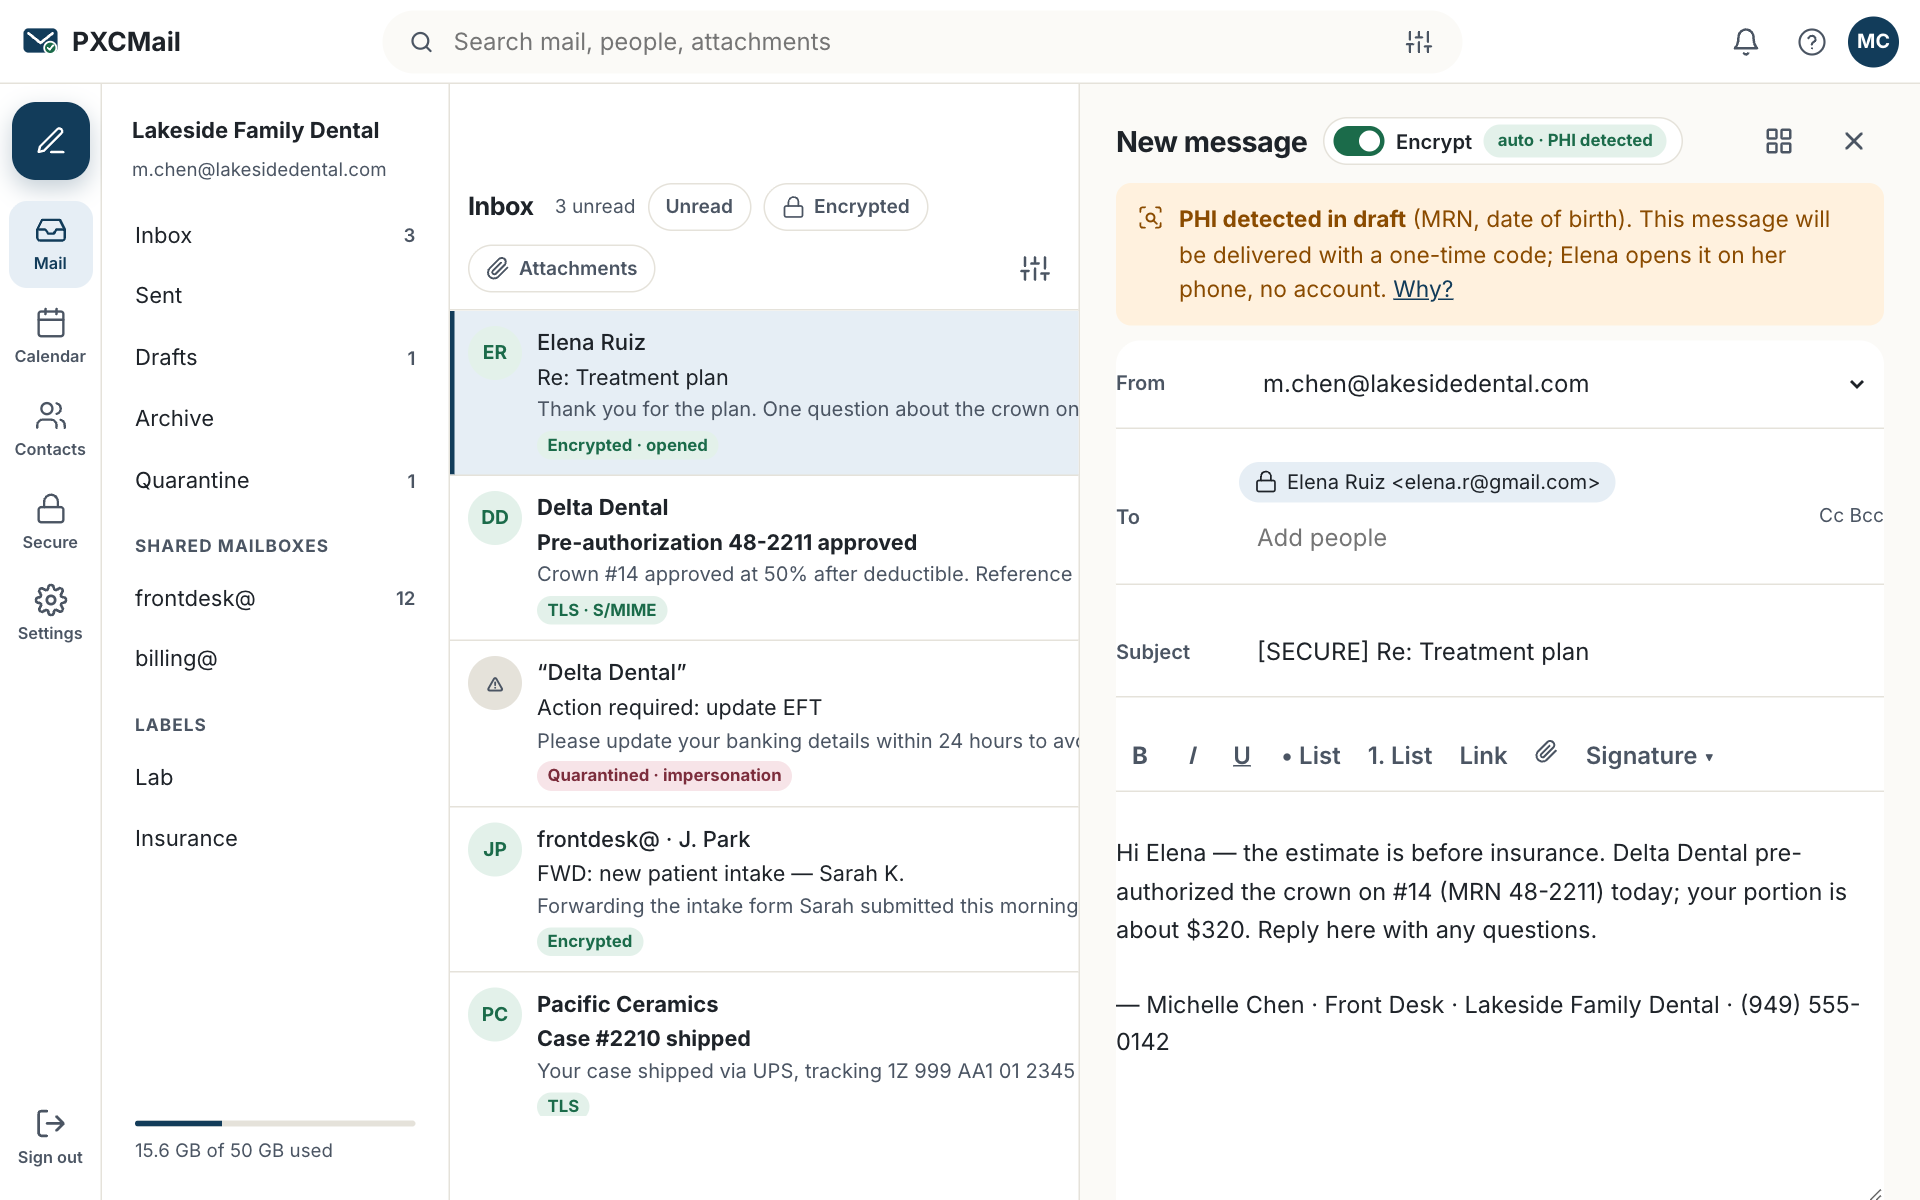The width and height of the screenshot is (1920, 1200).
Task: Open the Signature dropdown
Action: 1649,755
